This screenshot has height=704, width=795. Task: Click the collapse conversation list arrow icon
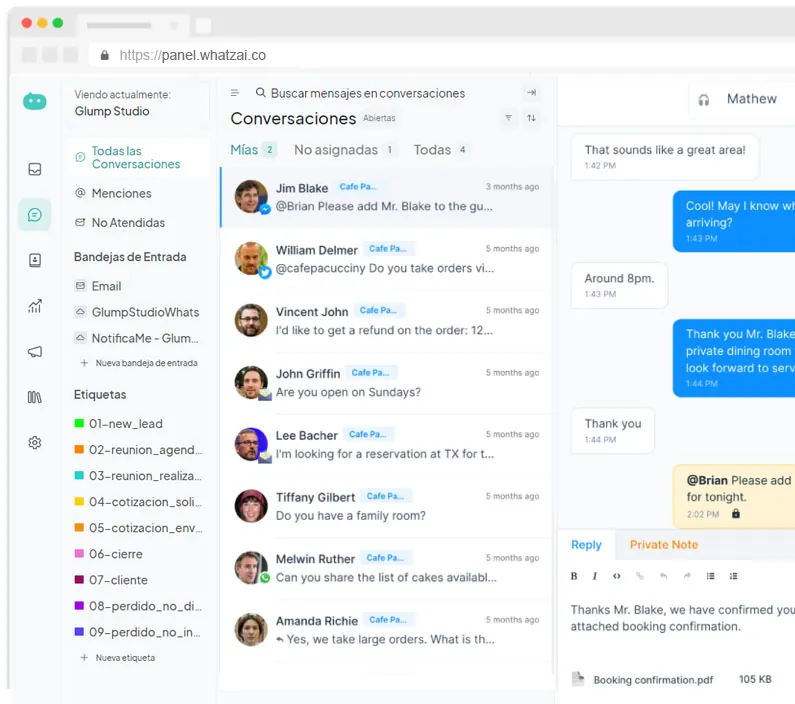531,92
